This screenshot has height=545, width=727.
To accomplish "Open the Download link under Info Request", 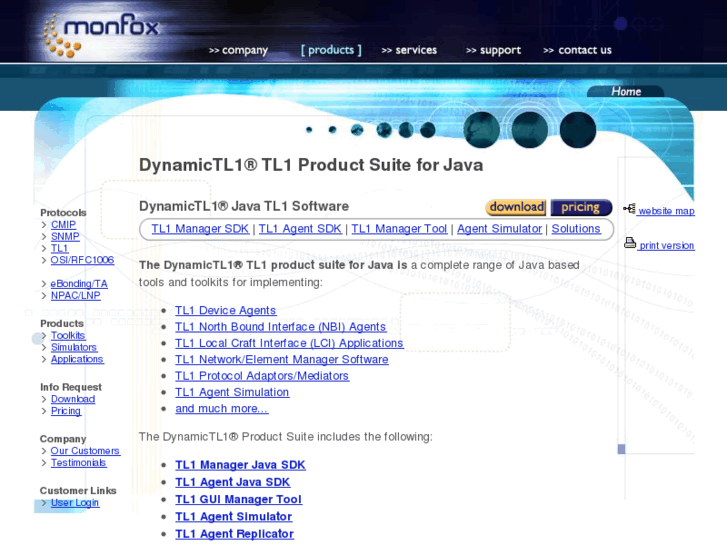I will click(x=73, y=399).
